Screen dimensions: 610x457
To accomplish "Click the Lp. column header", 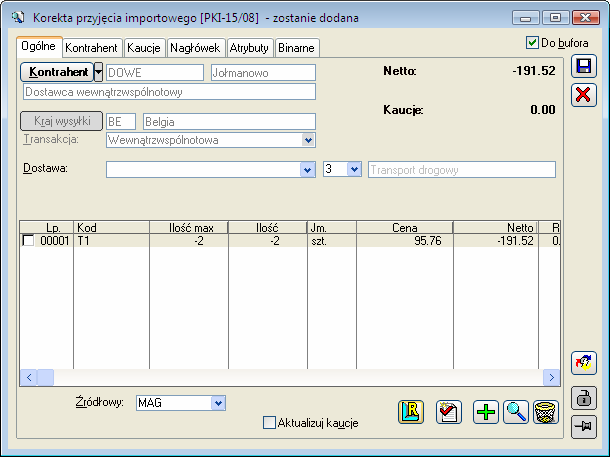I will point(47,228).
